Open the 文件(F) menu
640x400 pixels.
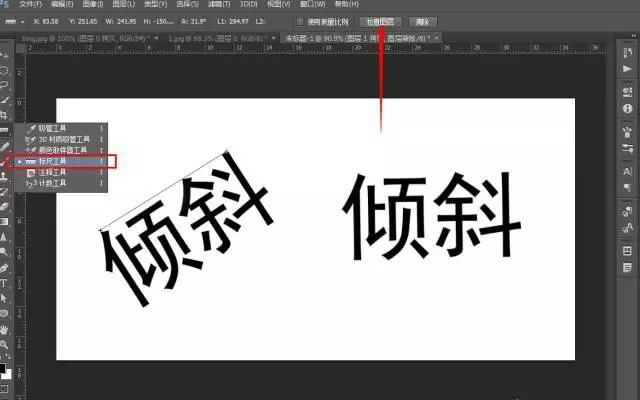[31, 4]
